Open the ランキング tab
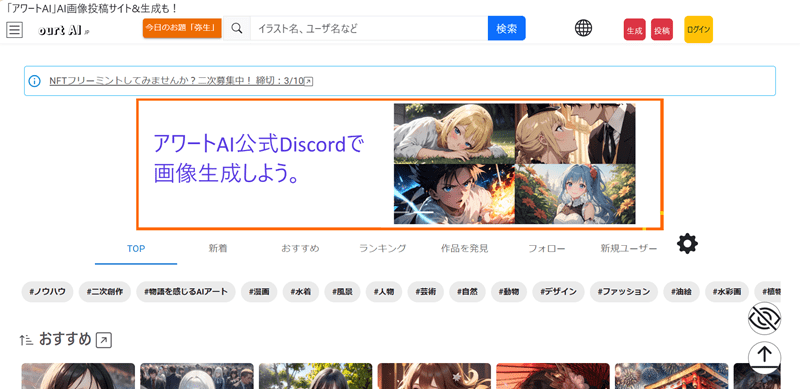 (x=383, y=249)
